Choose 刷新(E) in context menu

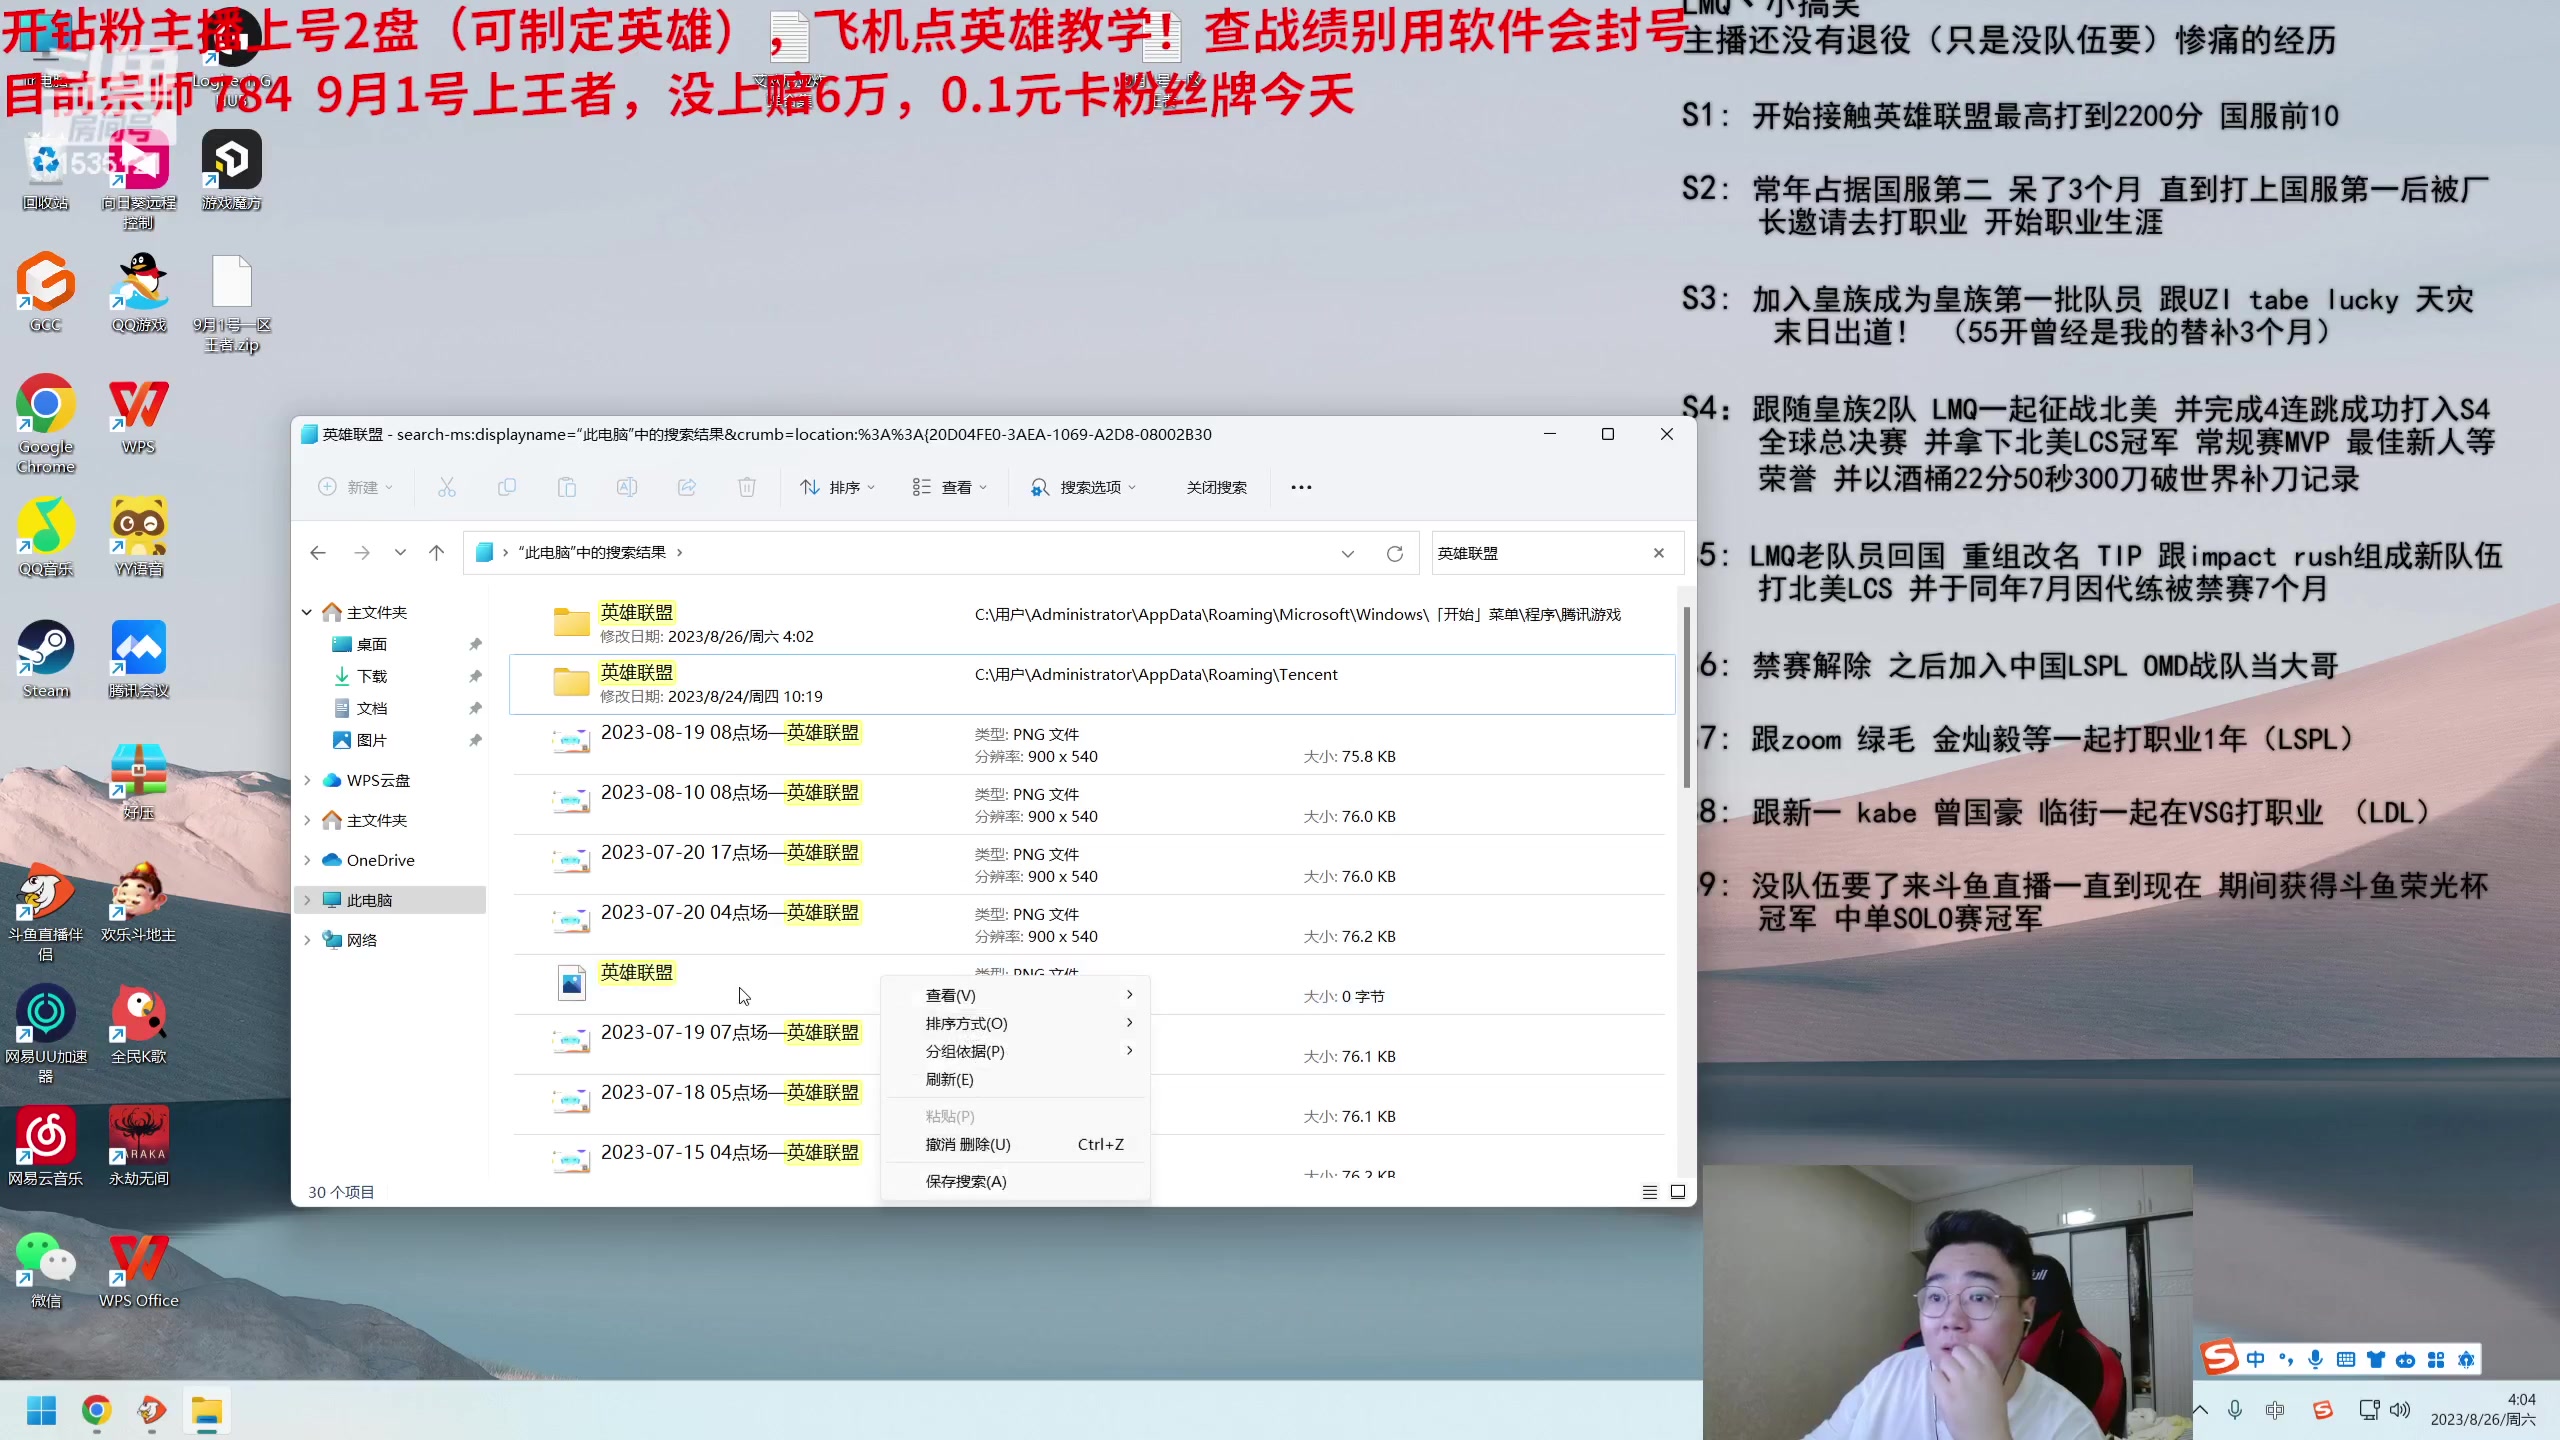(x=1016, y=1079)
